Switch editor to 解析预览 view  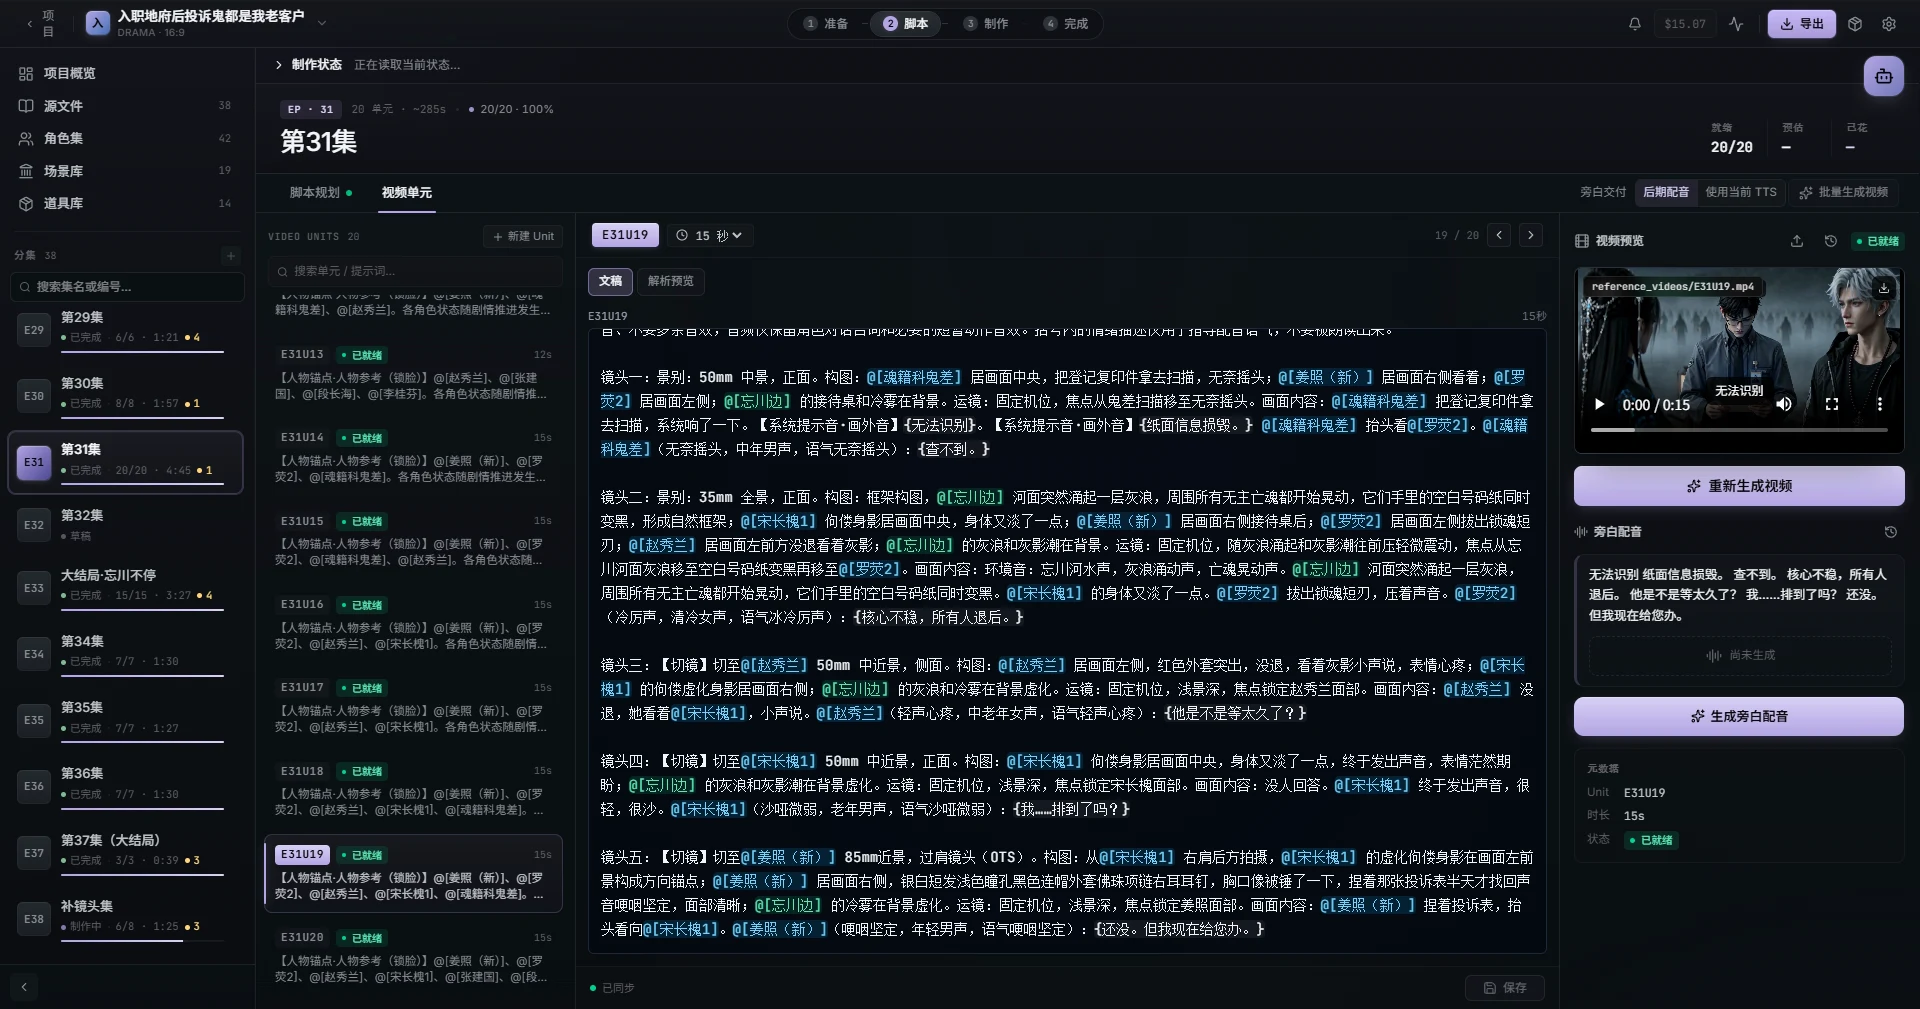pyautogui.click(x=670, y=281)
